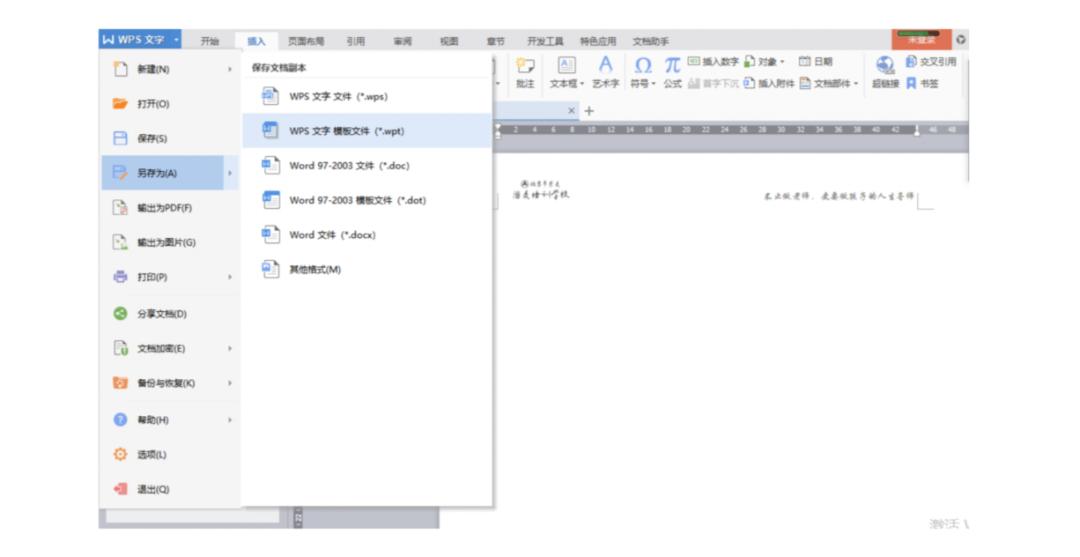Open 其他格式(M) other formats
Viewport: 1080px width, 557px height.
tap(367, 269)
